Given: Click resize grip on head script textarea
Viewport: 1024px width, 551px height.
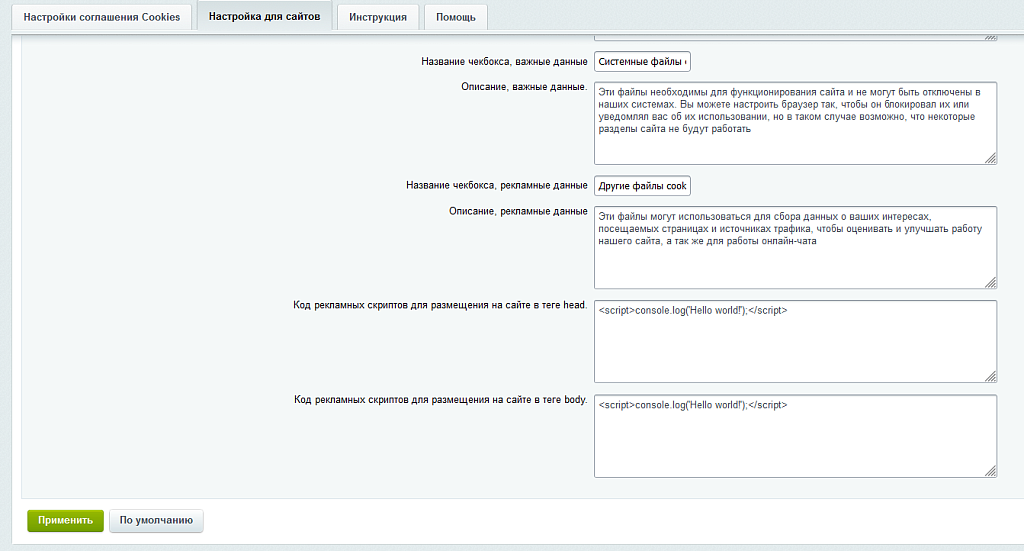Looking at the screenshot, I should pos(990,376).
